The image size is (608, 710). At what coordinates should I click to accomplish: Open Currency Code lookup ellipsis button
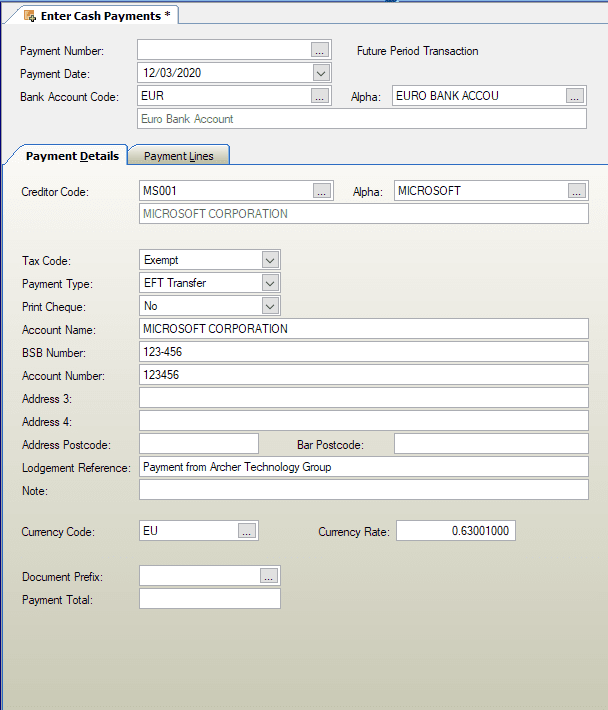247,531
